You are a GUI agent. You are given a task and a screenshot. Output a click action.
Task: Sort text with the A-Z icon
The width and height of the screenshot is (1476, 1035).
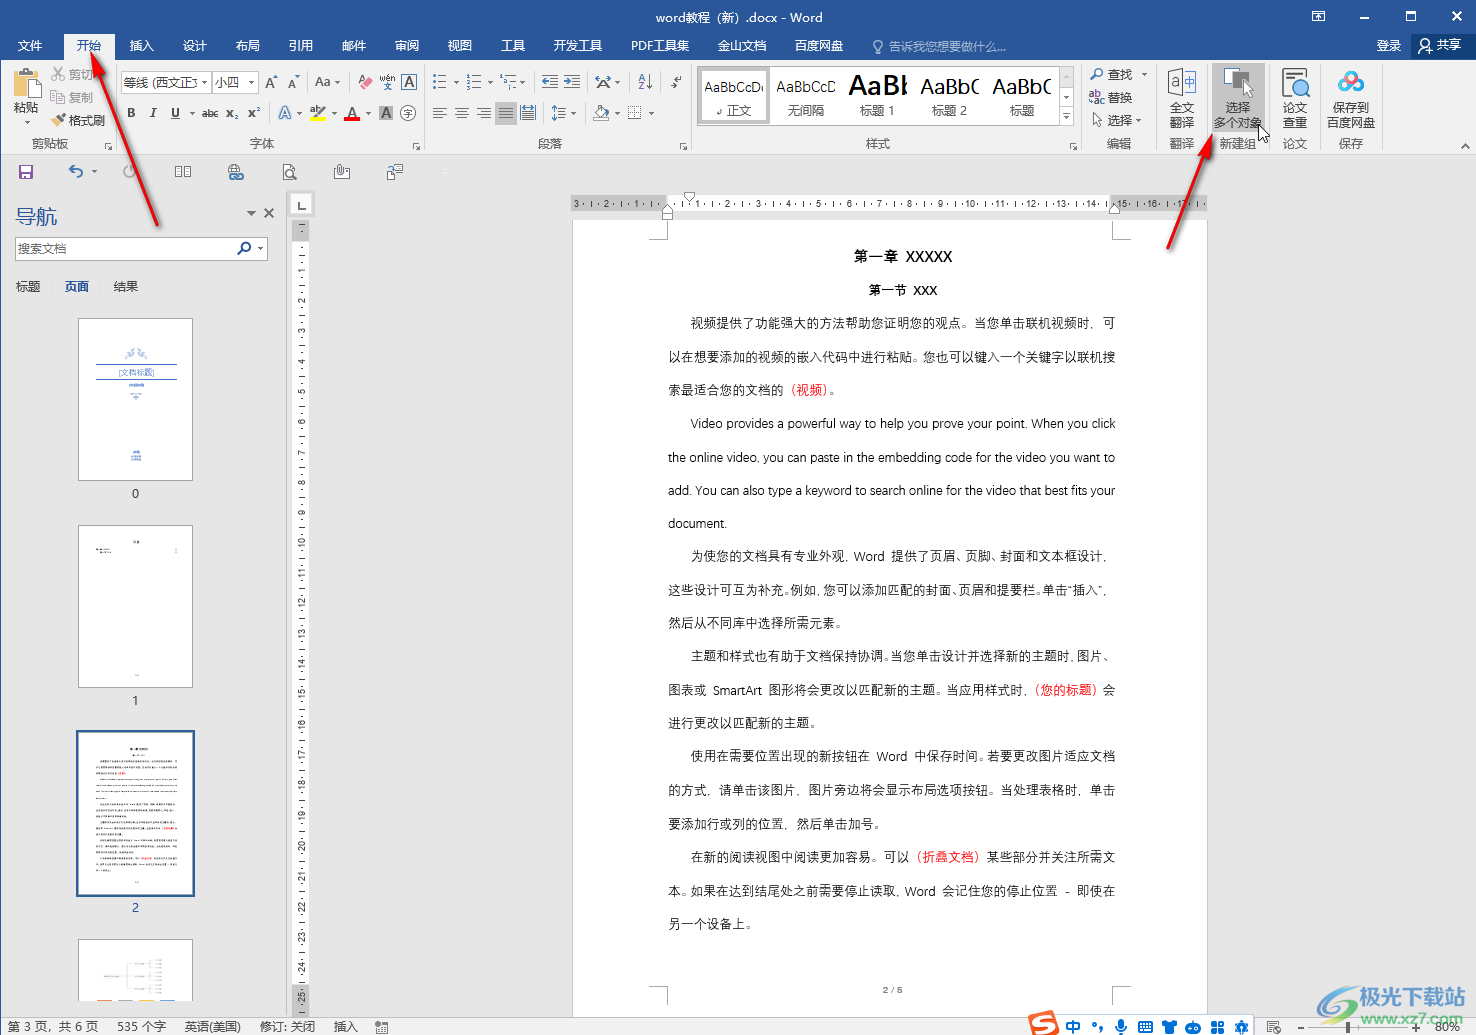tap(645, 82)
